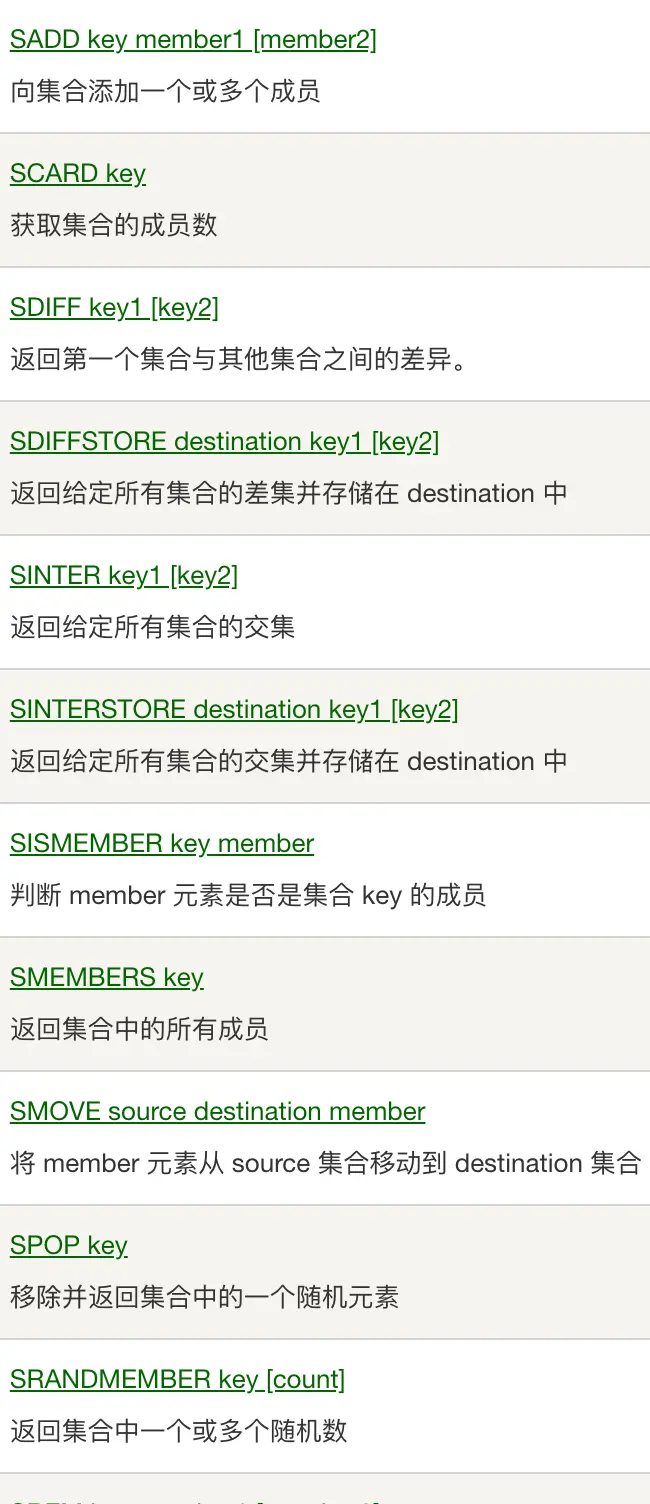The width and height of the screenshot is (650, 1504).
Task: Click the SISMEMBER description about 判断 member 元素
Action: click(x=248, y=895)
